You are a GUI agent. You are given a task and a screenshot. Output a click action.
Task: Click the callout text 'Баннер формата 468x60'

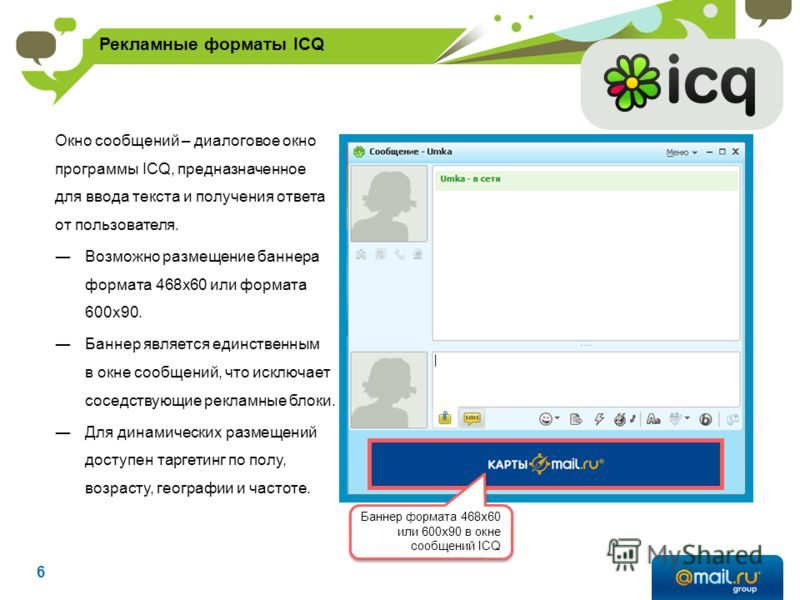430,516
